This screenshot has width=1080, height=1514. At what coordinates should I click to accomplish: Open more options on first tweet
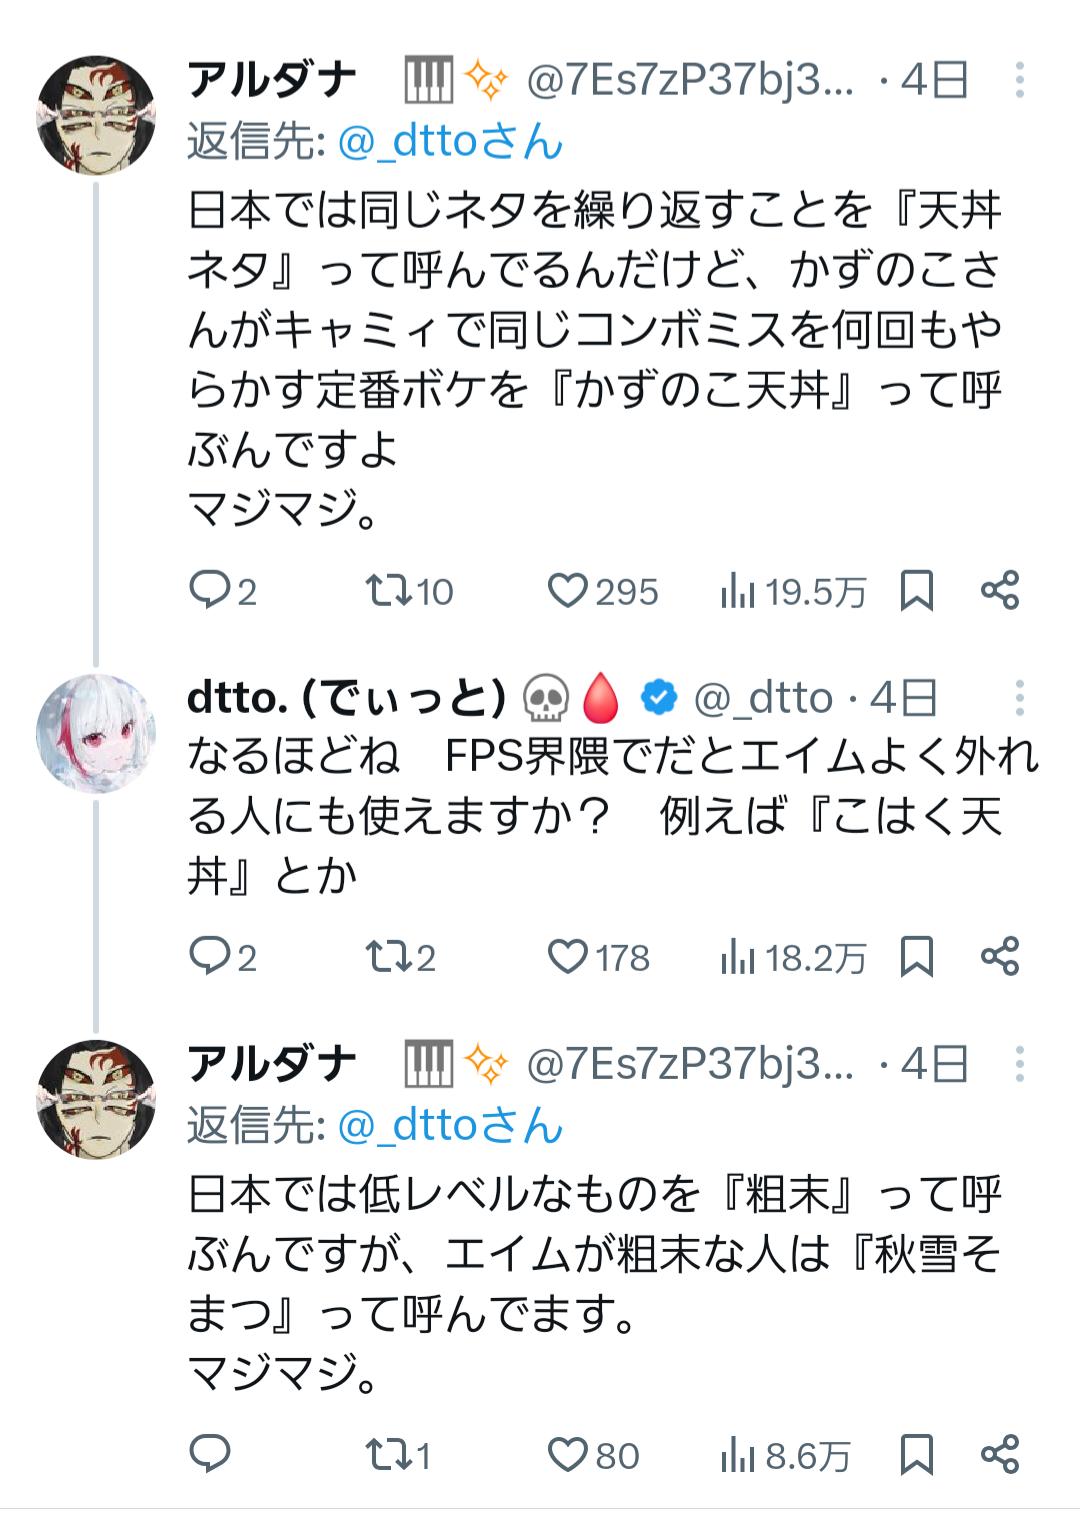click(x=1019, y=80)
